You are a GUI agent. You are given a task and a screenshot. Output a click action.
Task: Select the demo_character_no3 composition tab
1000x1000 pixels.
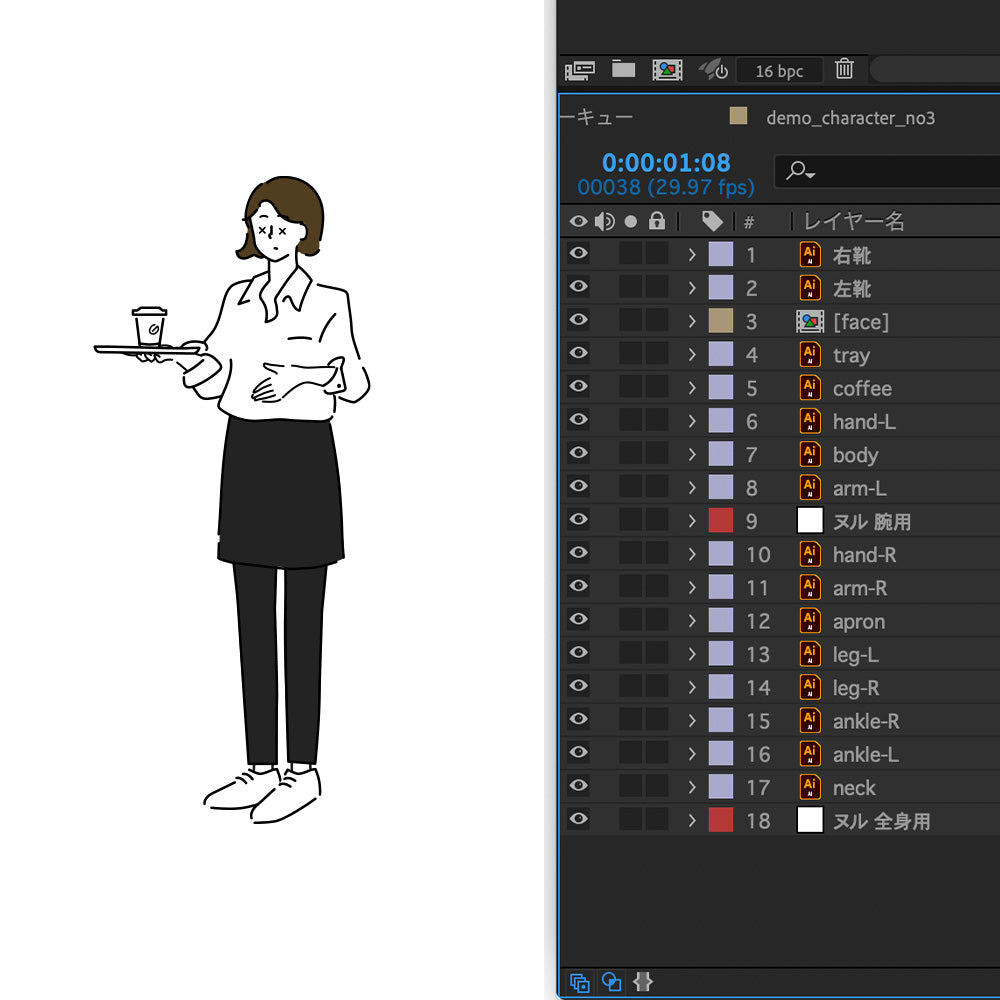coord(850,118)
